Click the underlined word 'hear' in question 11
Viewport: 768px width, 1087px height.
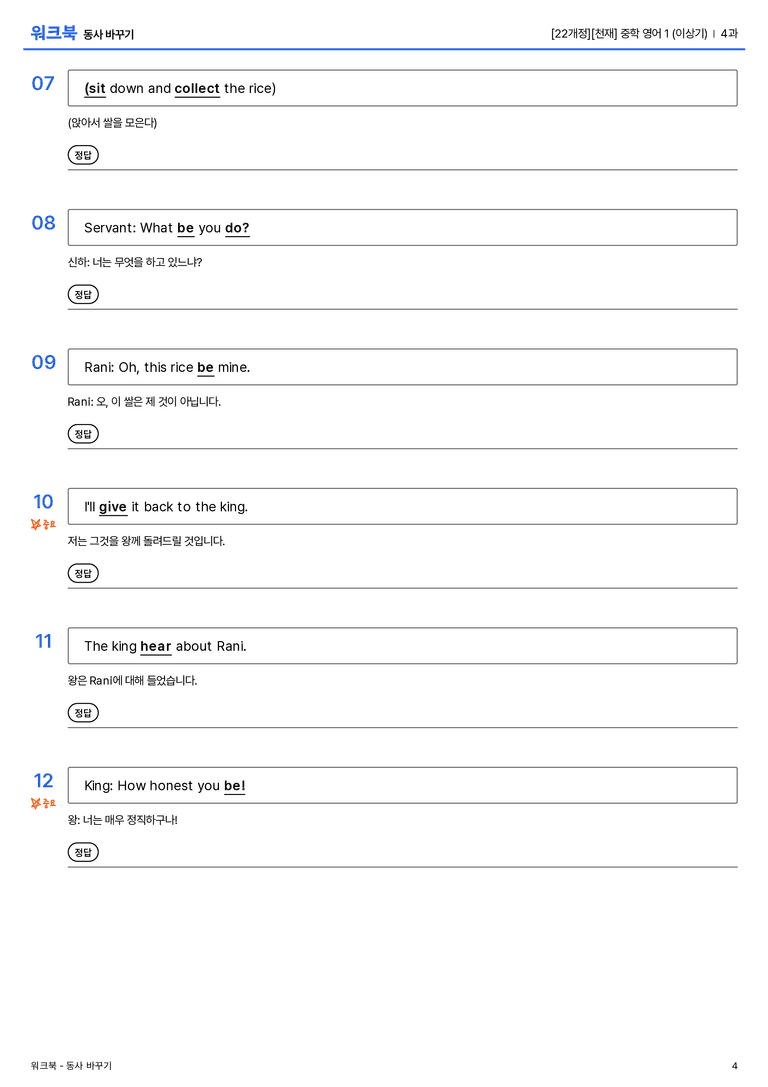155,647
